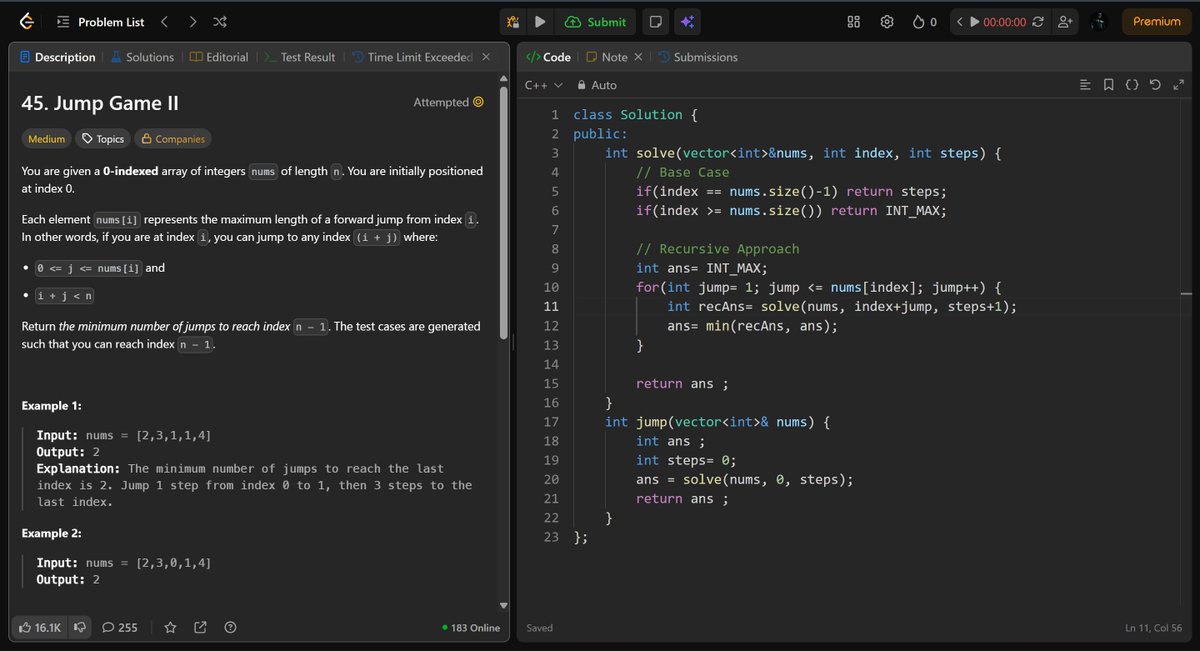The height and width of the screenshot is (651, 1200).
Task: Go to the next problem arrow
Action: pyautogui.click(x=192, y=22)
